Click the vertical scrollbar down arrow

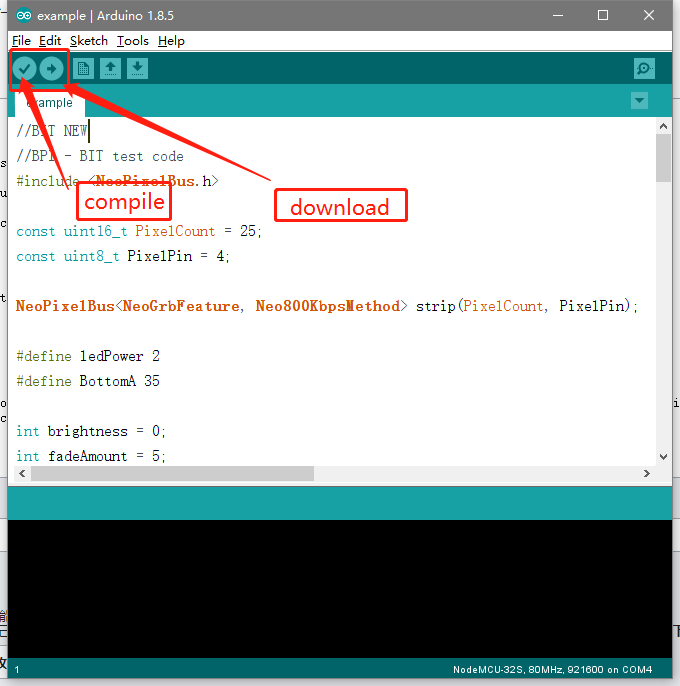coord(663,457)
